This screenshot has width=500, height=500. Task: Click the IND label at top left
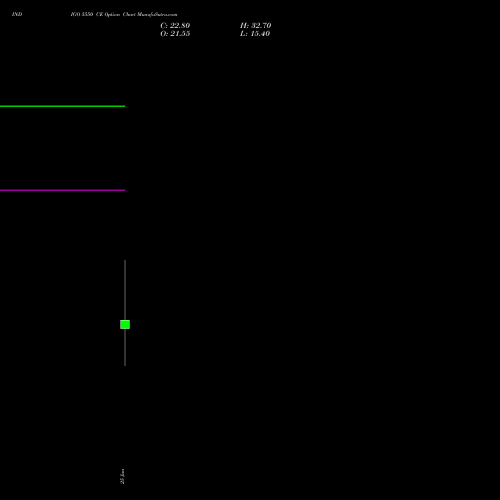click(x=17, y=14)
